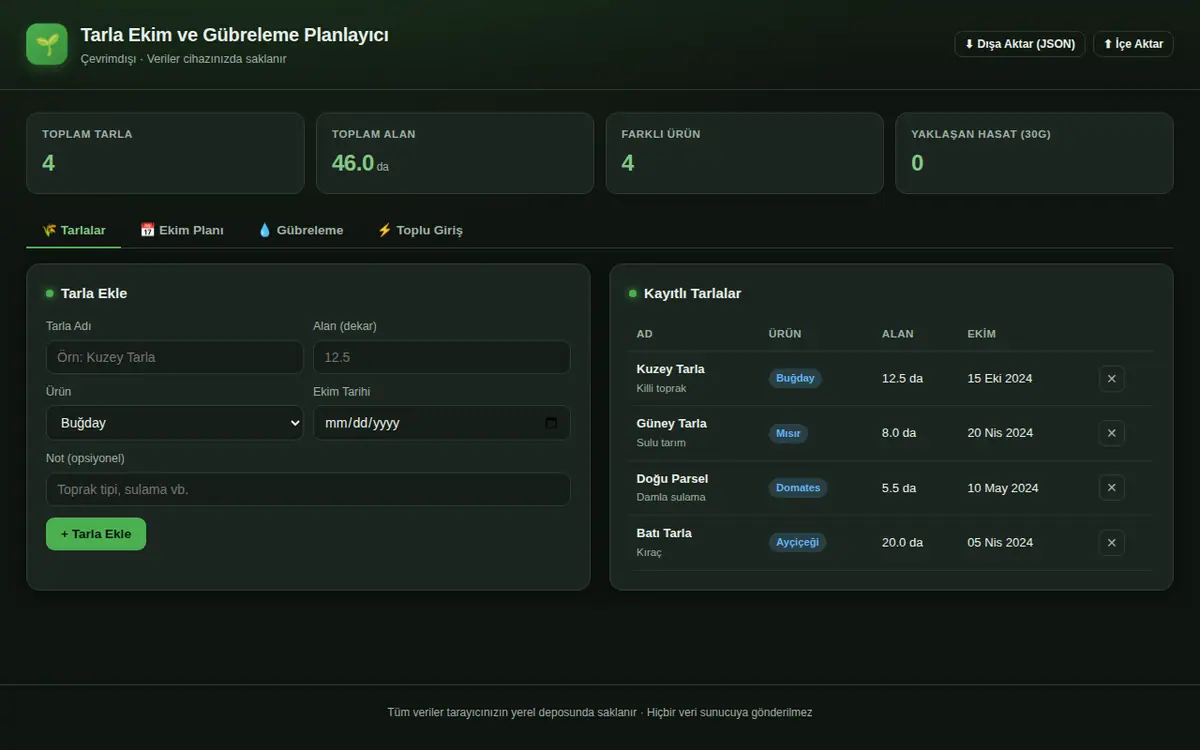Click the 20 Nis 2024 planting date

pos(1001,433)
